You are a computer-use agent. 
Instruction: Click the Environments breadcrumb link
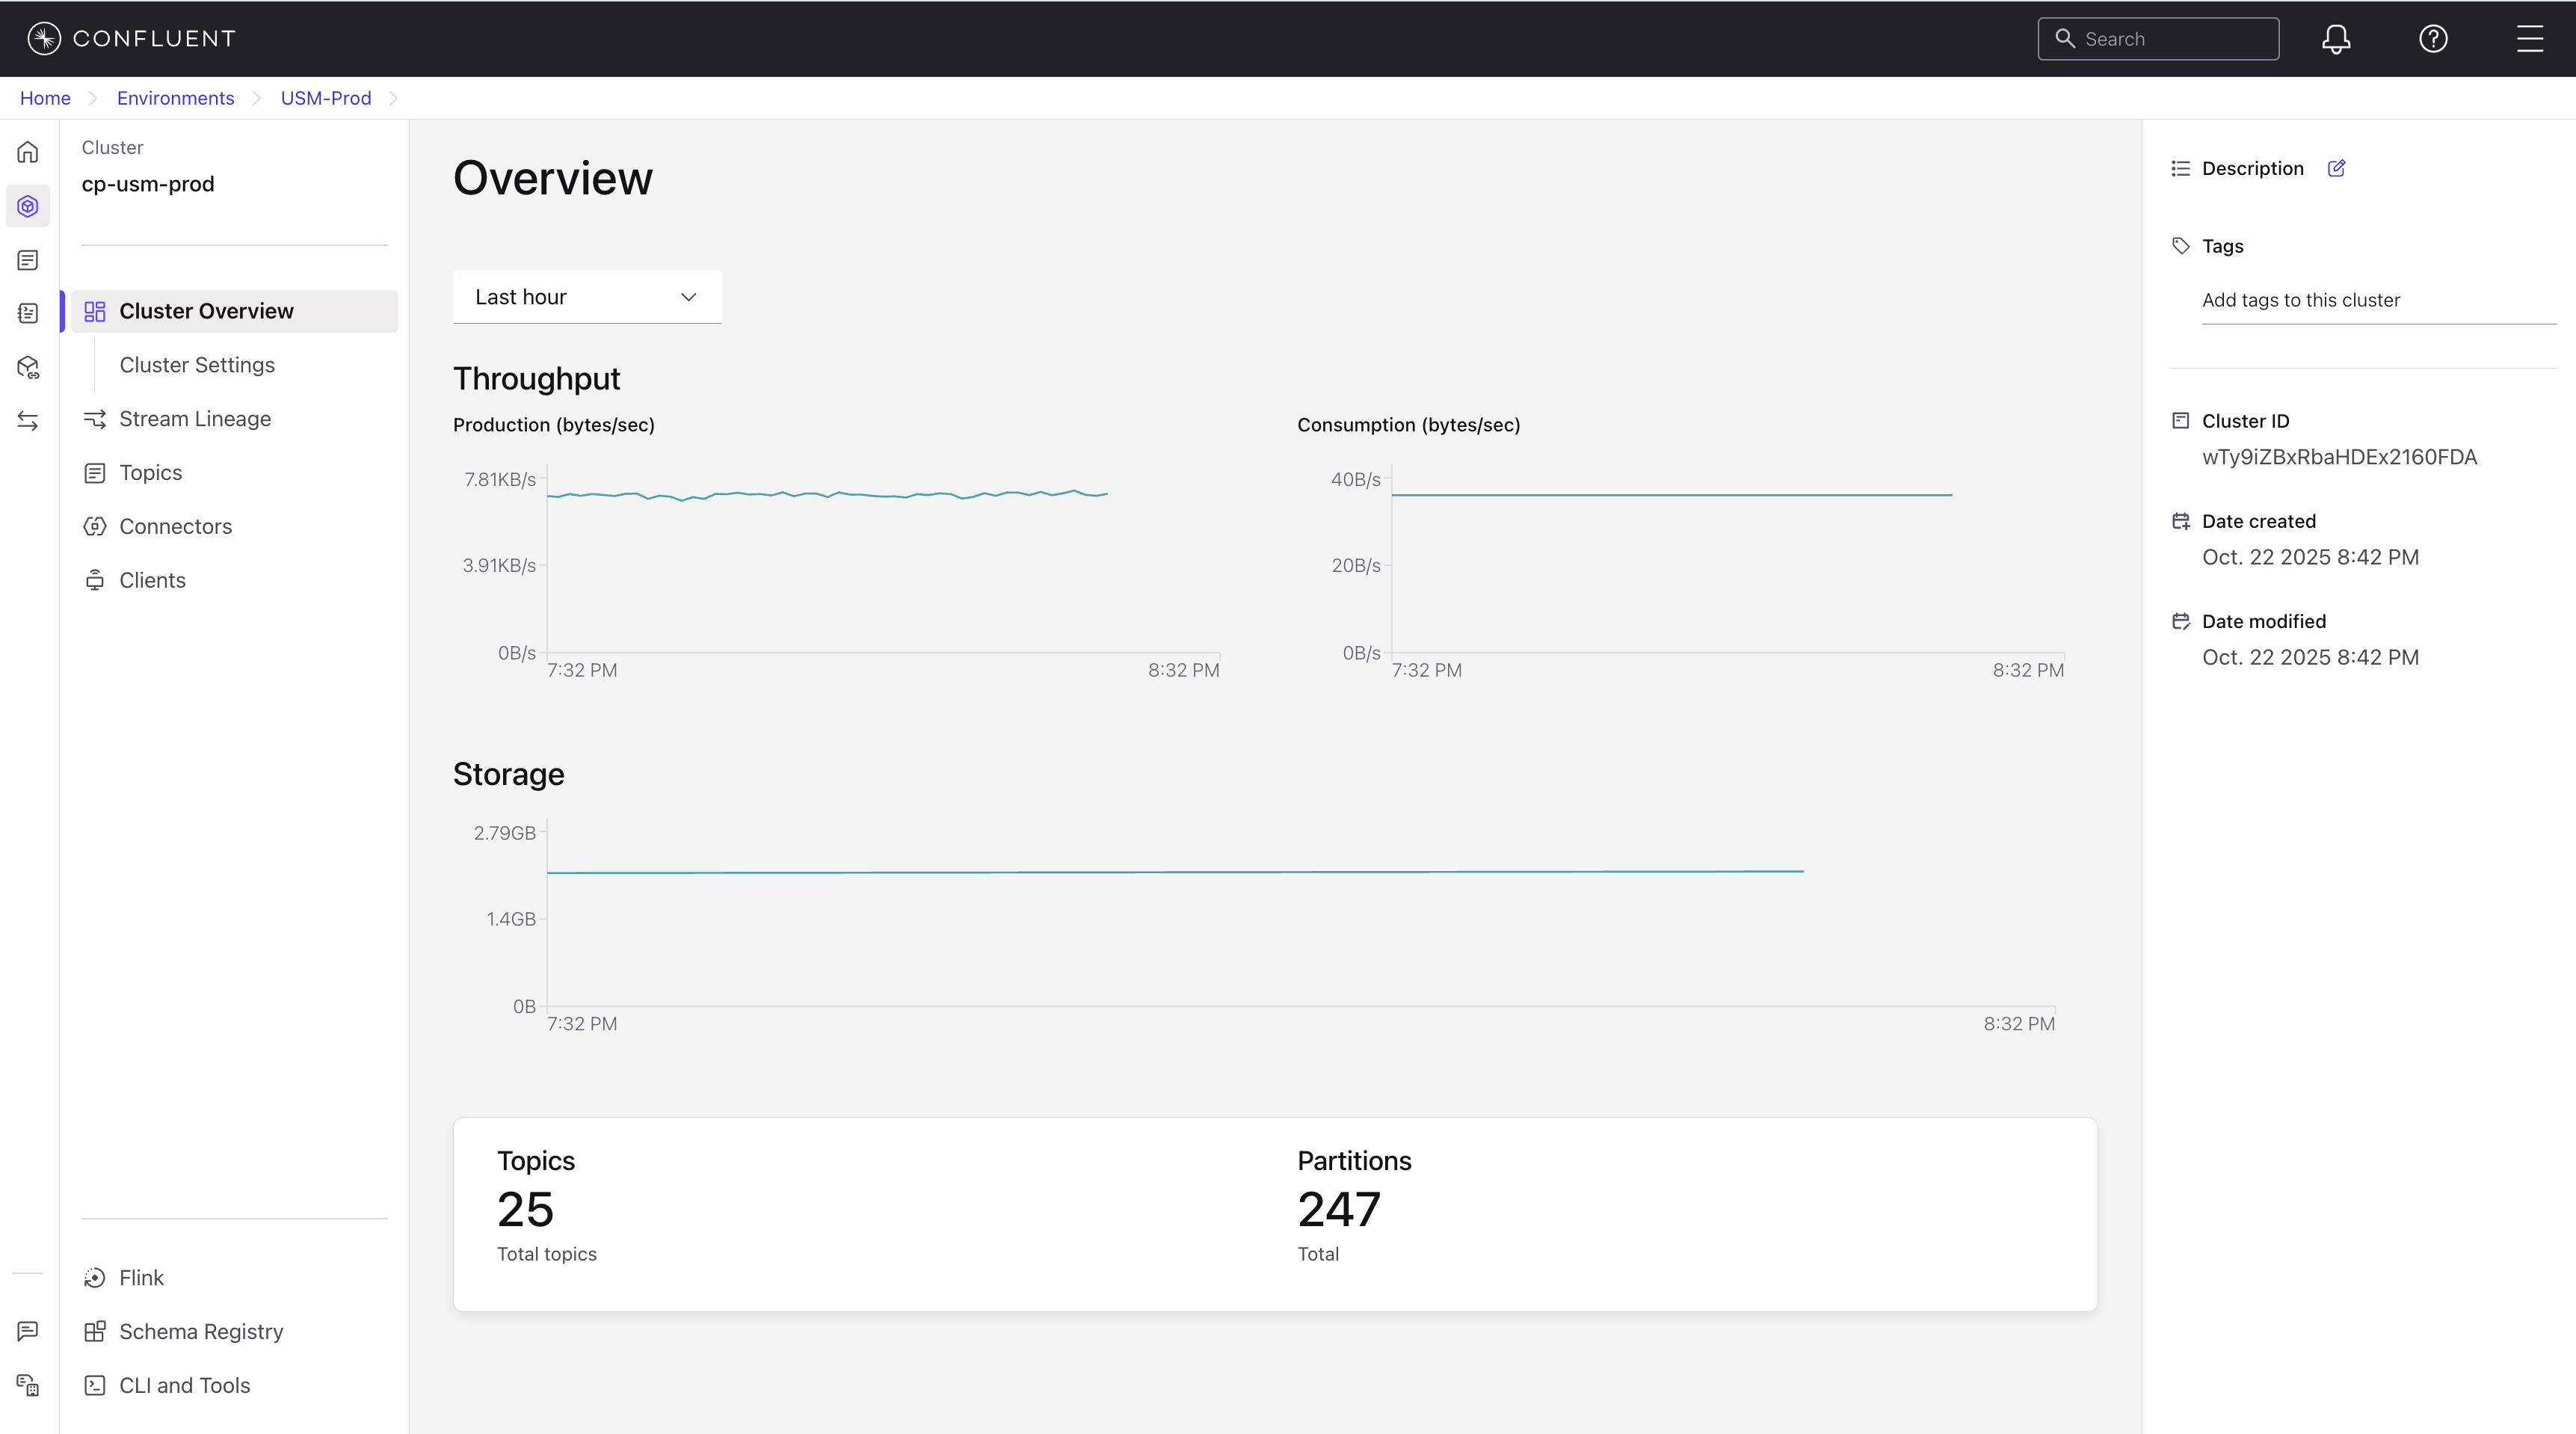(x=175, y=98)
